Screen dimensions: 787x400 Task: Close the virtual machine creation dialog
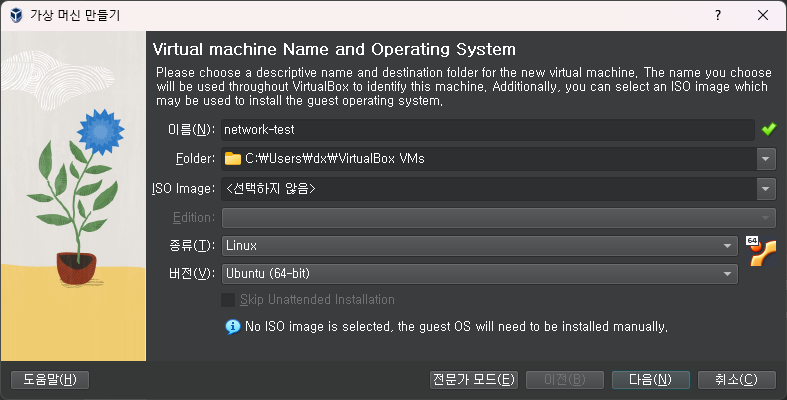point(763,15)
